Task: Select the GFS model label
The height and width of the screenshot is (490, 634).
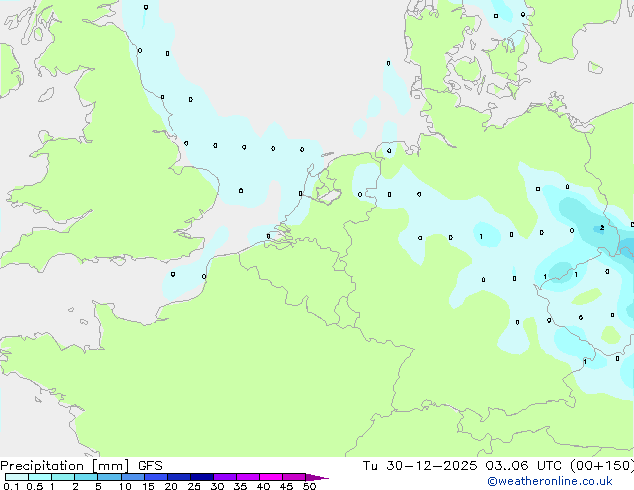Action: click(149, 465)
